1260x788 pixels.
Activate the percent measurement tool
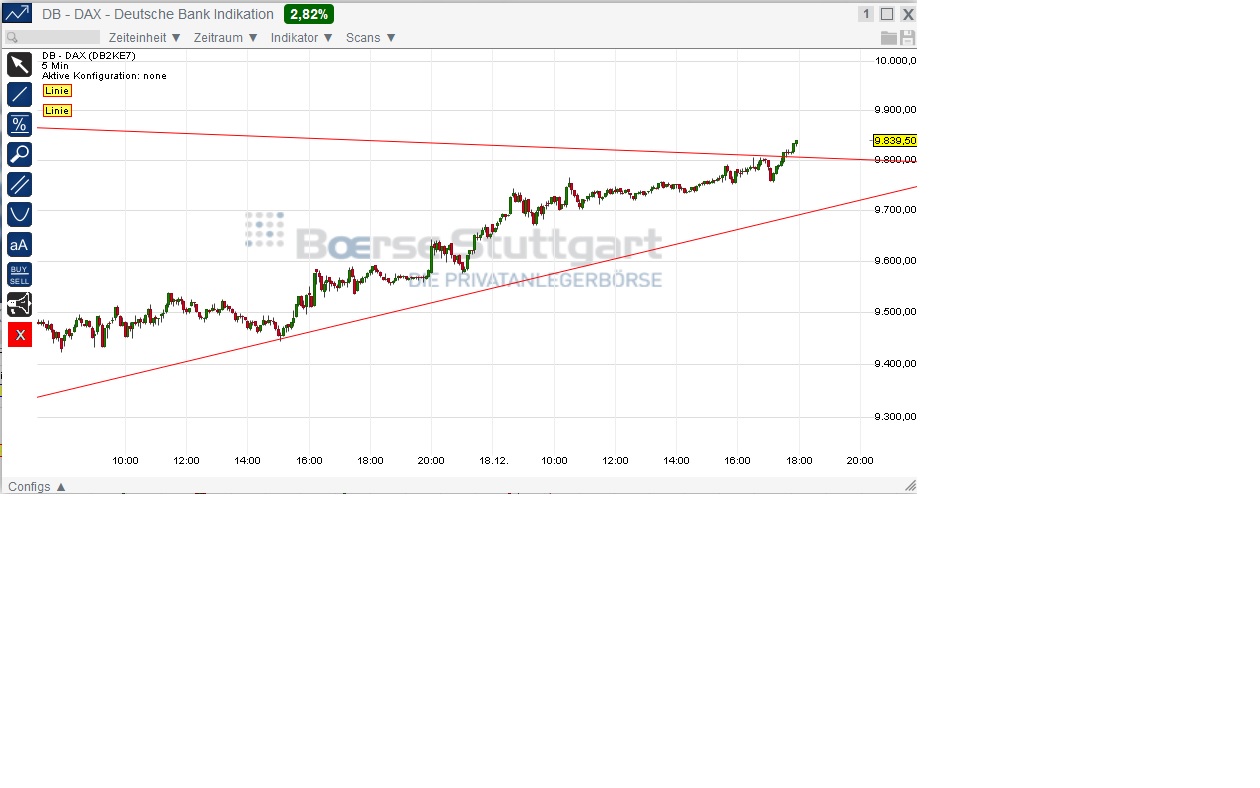click(19, 125)
